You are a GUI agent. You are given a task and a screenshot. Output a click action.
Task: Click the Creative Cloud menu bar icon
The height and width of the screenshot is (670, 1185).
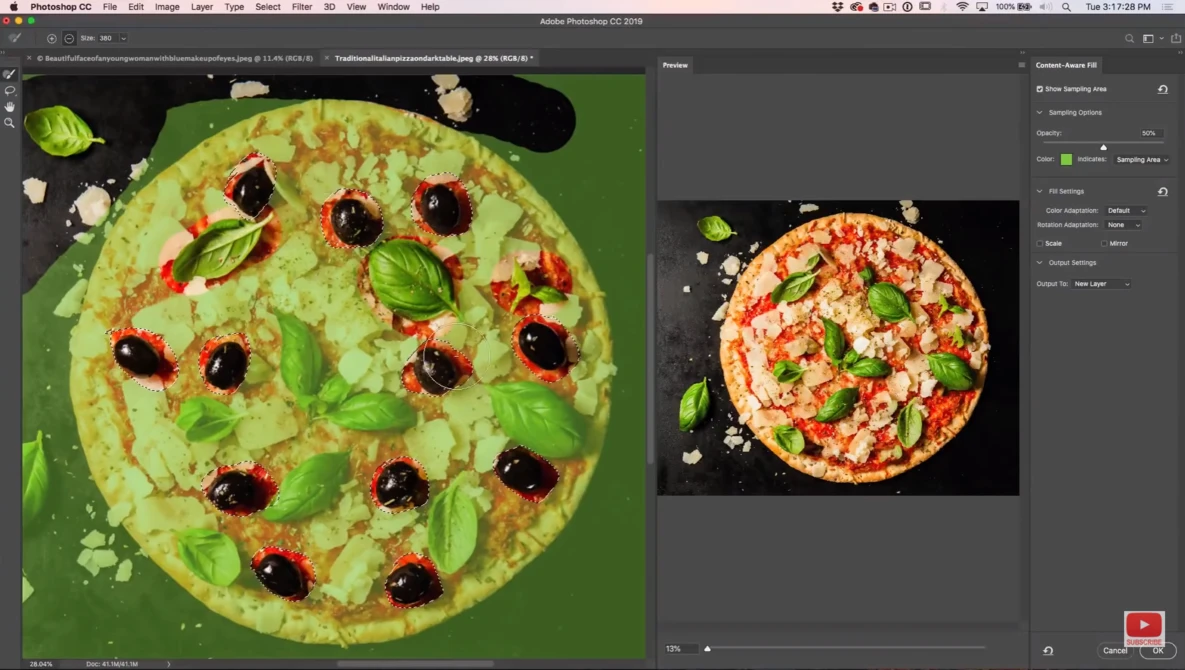tap(856, 7)
